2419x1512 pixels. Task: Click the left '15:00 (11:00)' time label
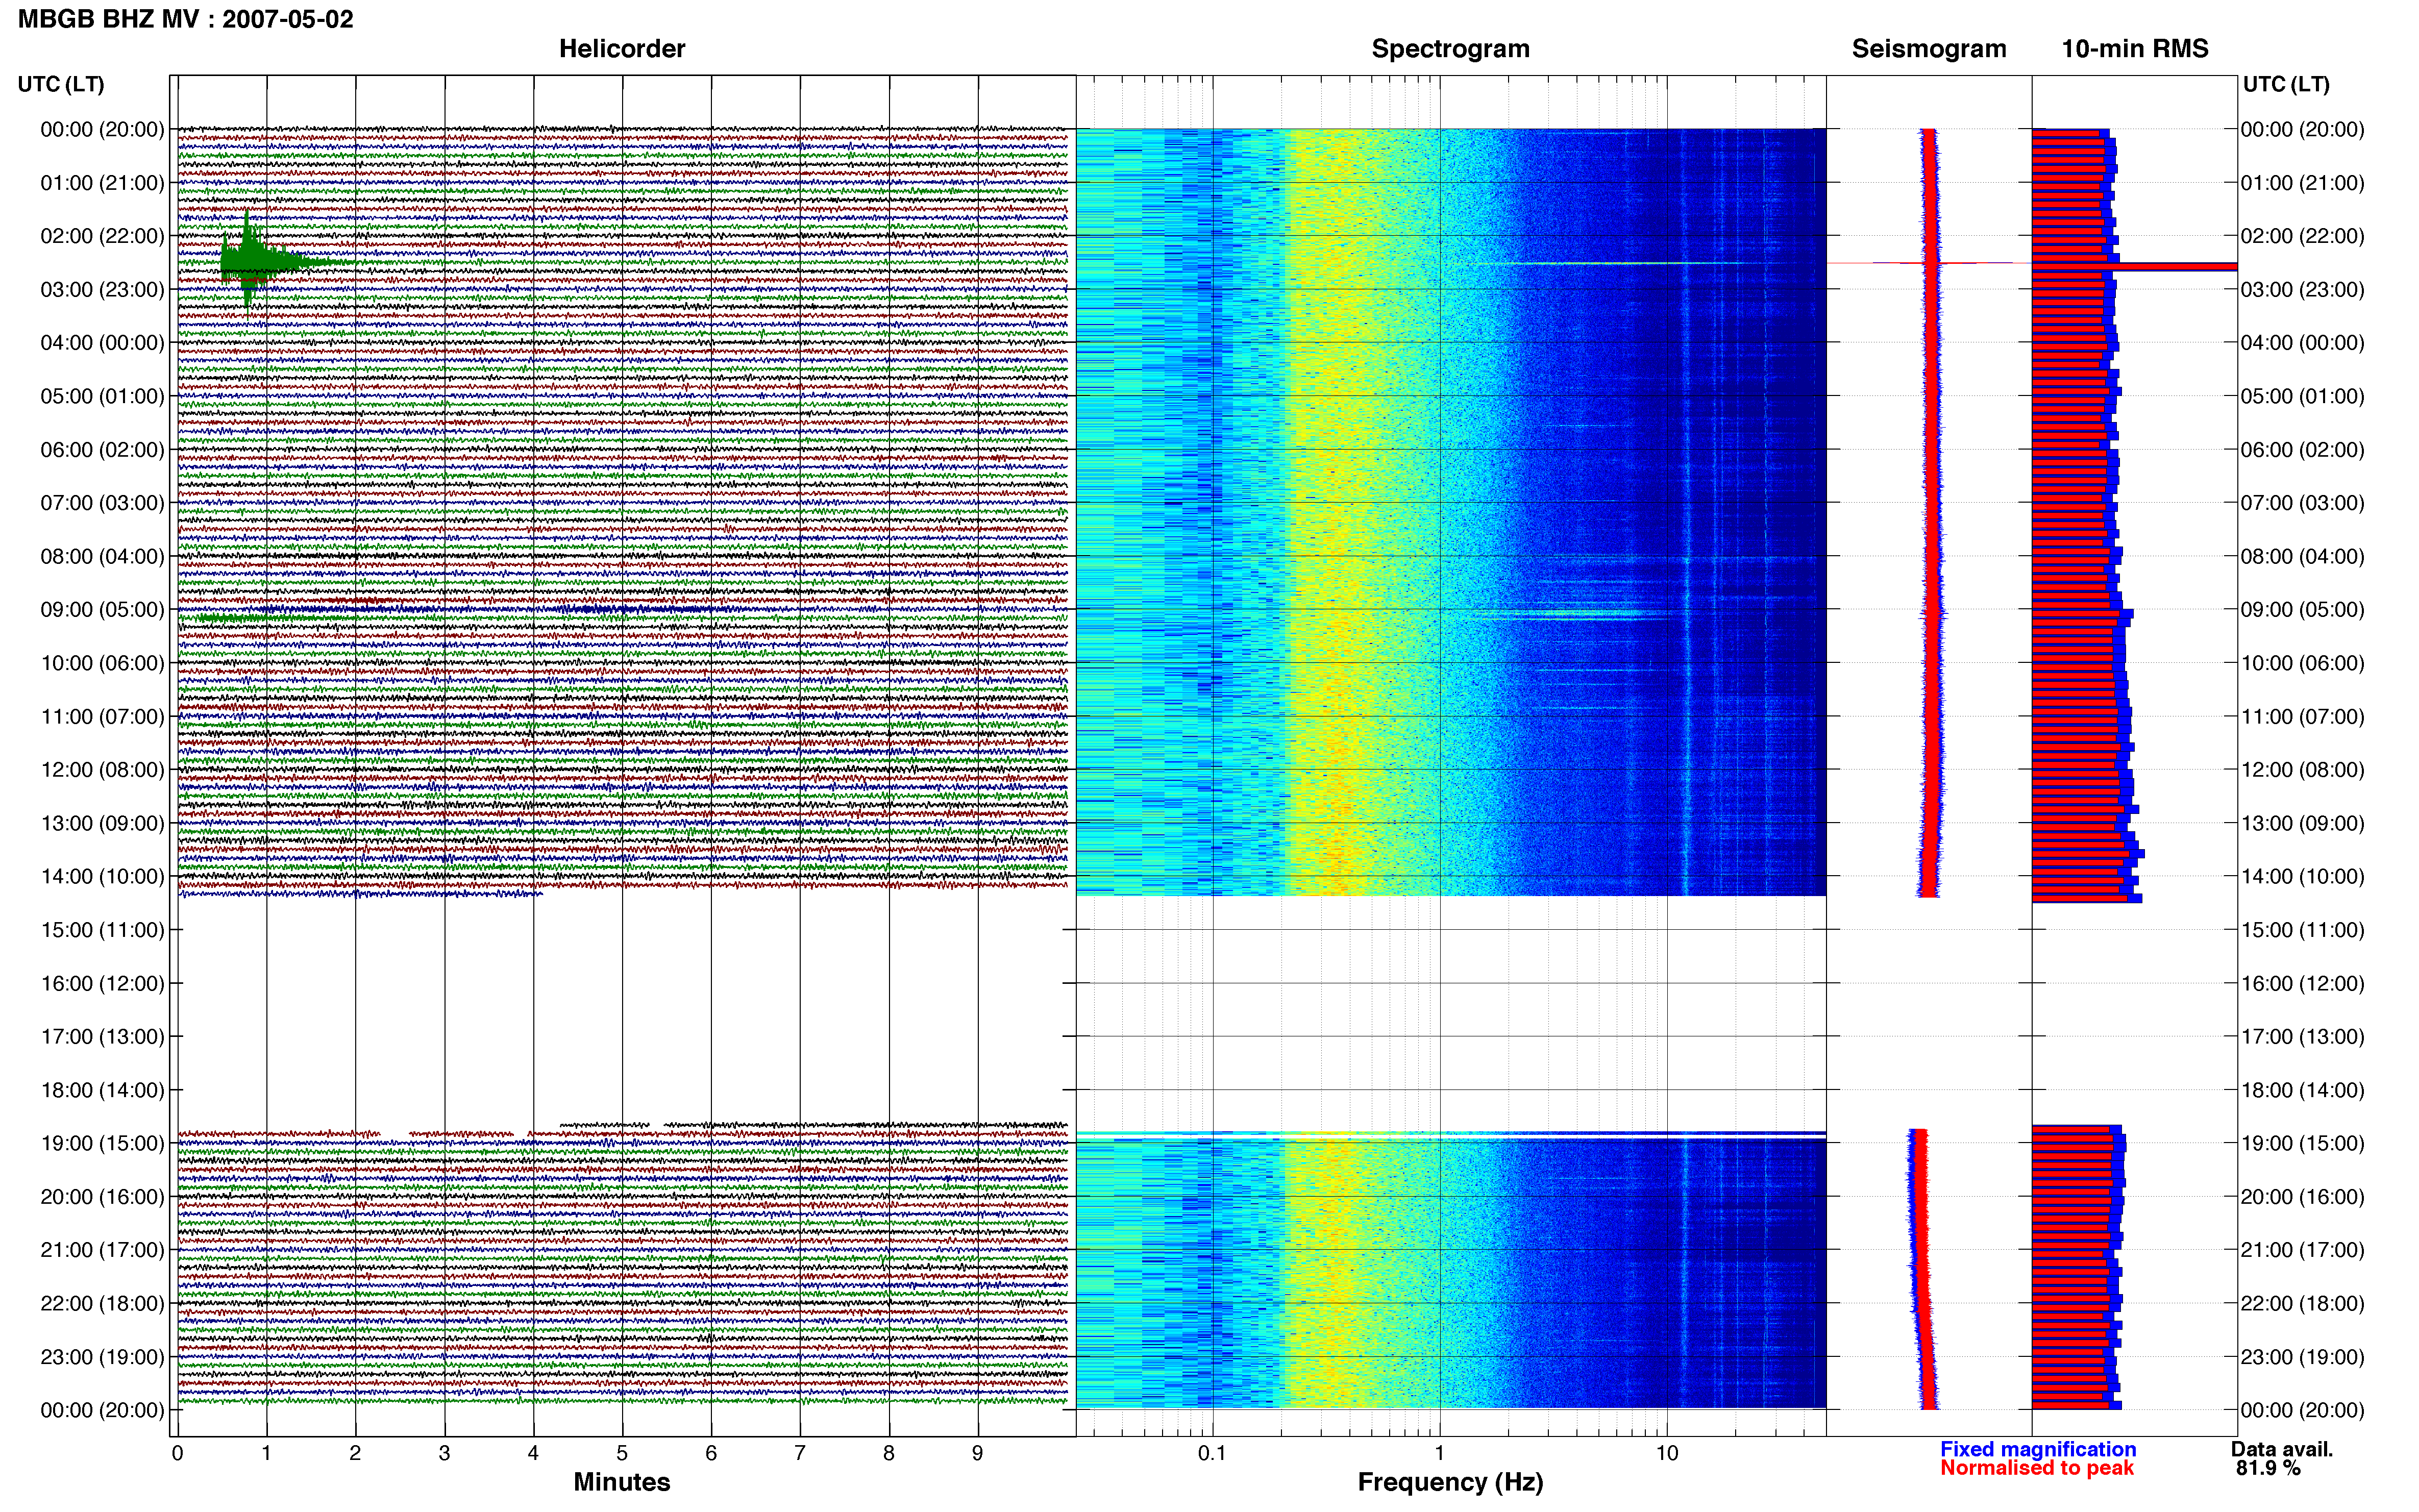pos(102,930)
